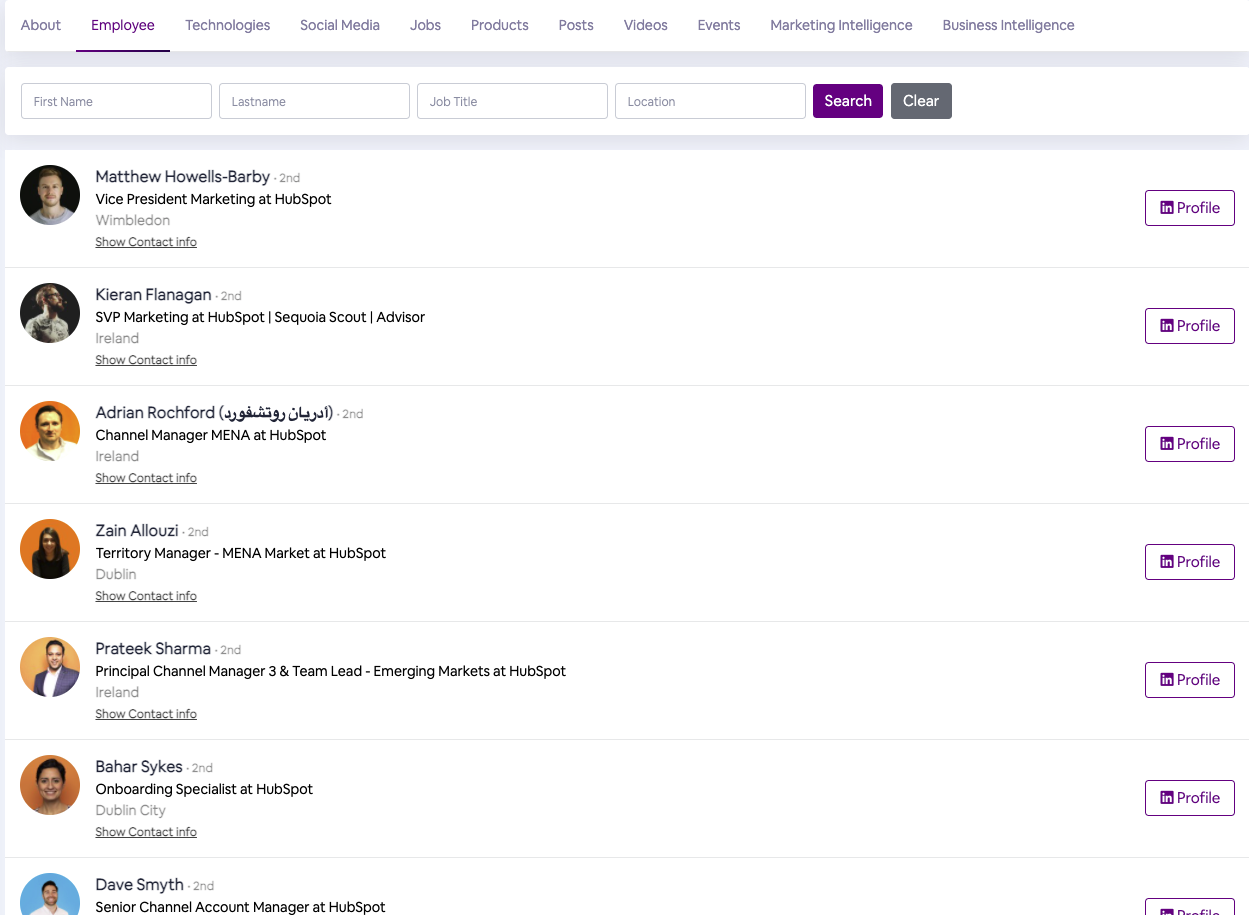Click the name Prateek Sharma

coord(153,649)
